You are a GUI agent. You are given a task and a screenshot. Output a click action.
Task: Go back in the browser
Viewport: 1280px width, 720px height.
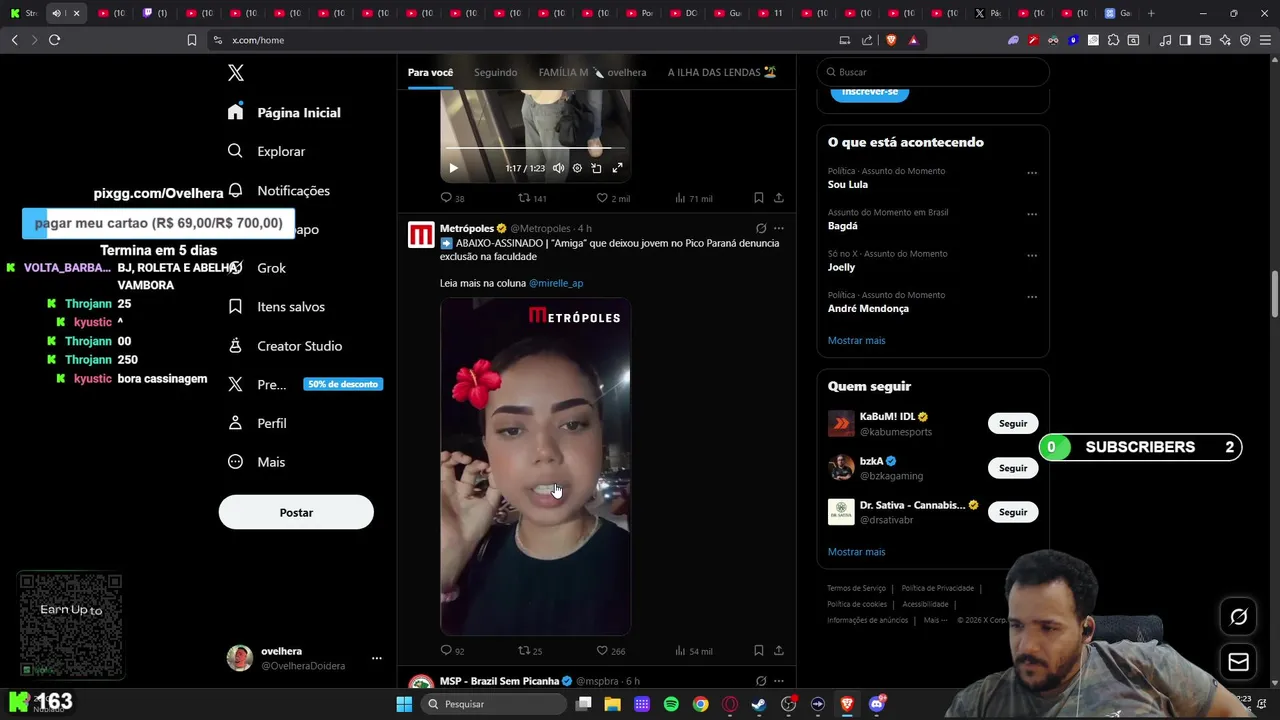[14, 40]
